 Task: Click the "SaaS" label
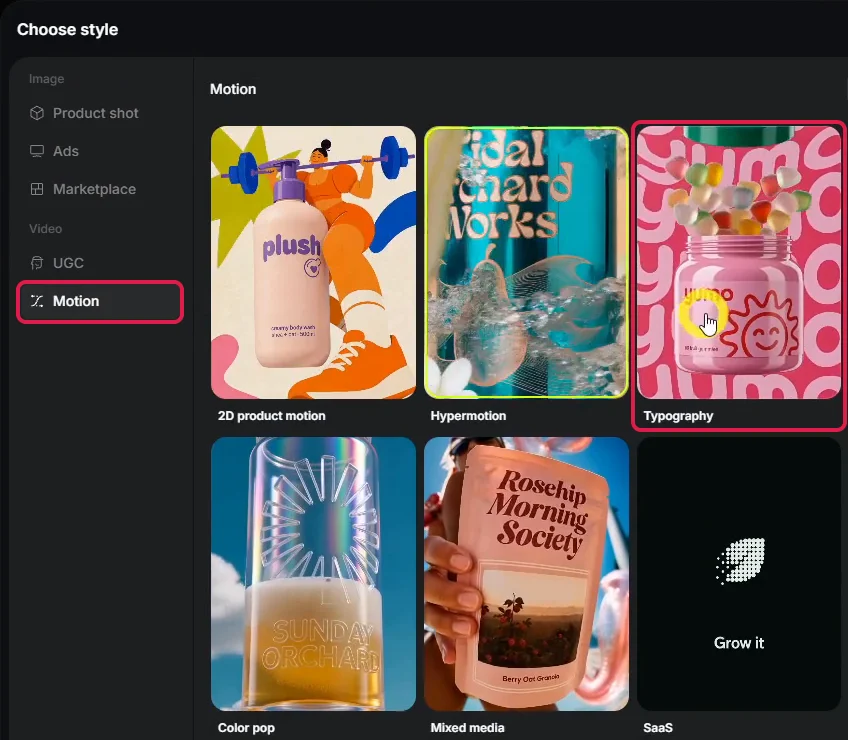pos(658,728)
